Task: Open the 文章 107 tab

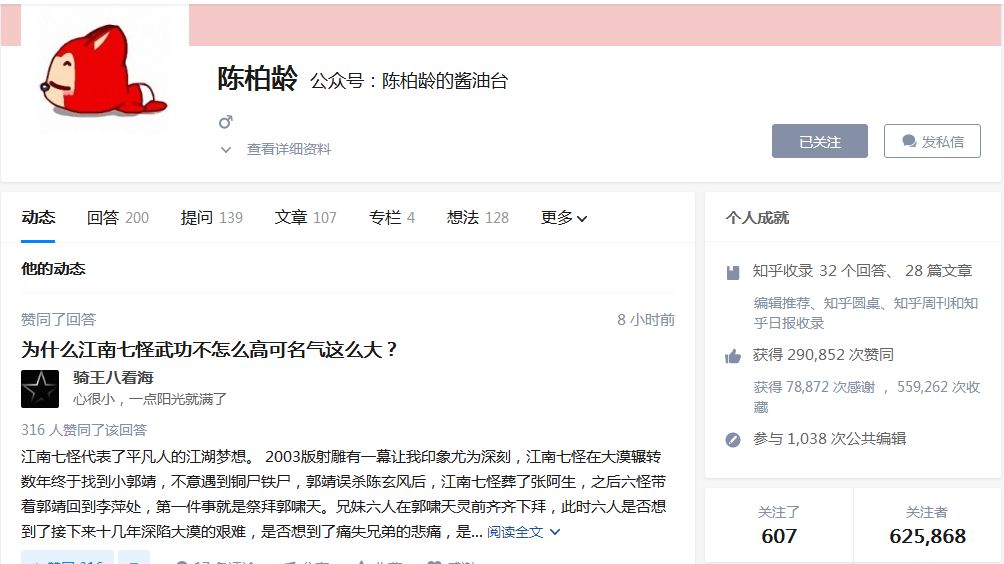Action: click(305, 218)
